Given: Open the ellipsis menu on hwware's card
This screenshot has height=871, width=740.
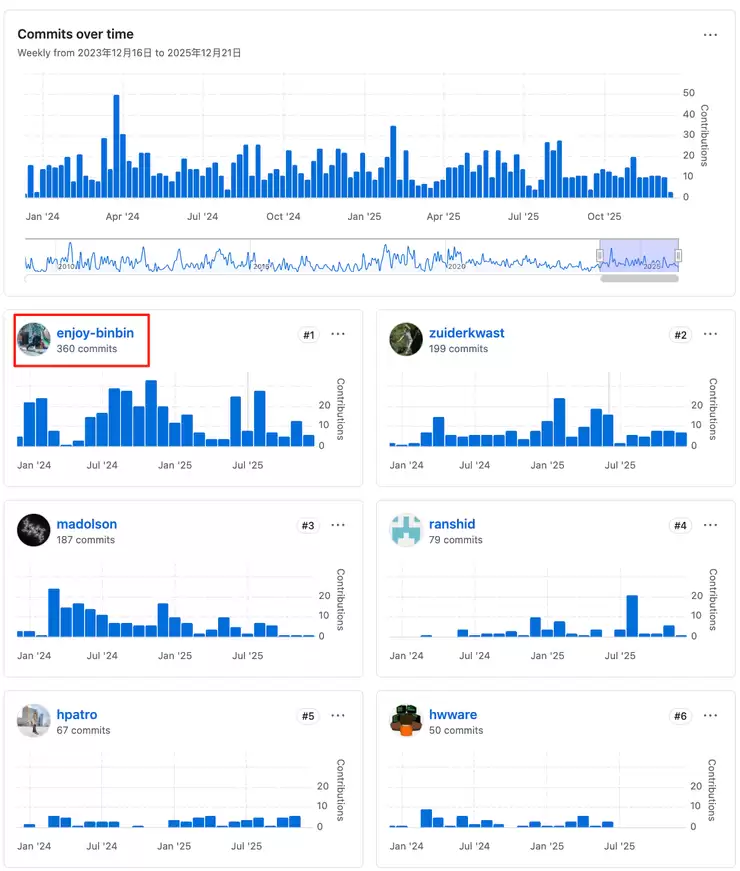Looking at the screenshot, I should click(x=710, y=716).
